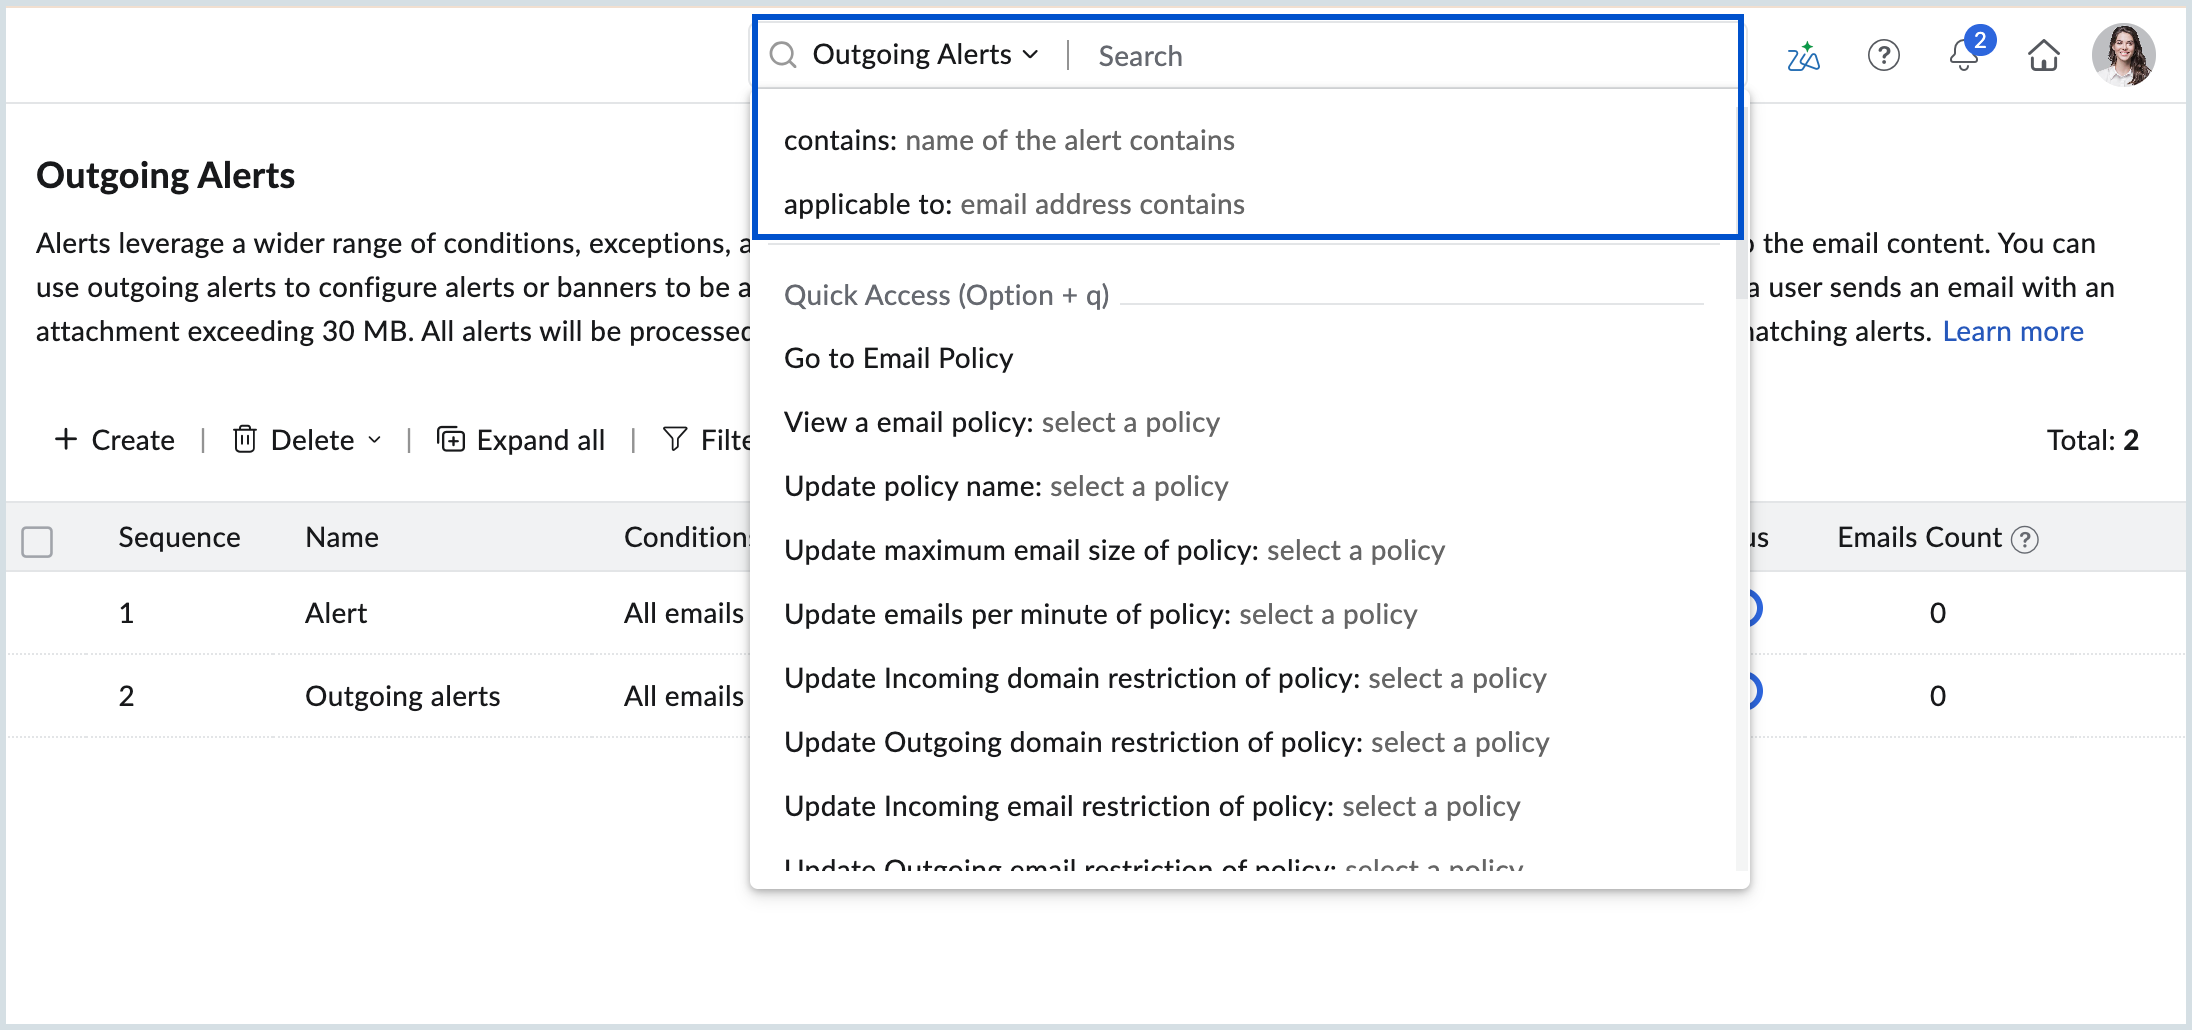Click the help question mark icon
Image resolution: width=2192 pixels, height=1030 pixels.
tap(1883, 55)
